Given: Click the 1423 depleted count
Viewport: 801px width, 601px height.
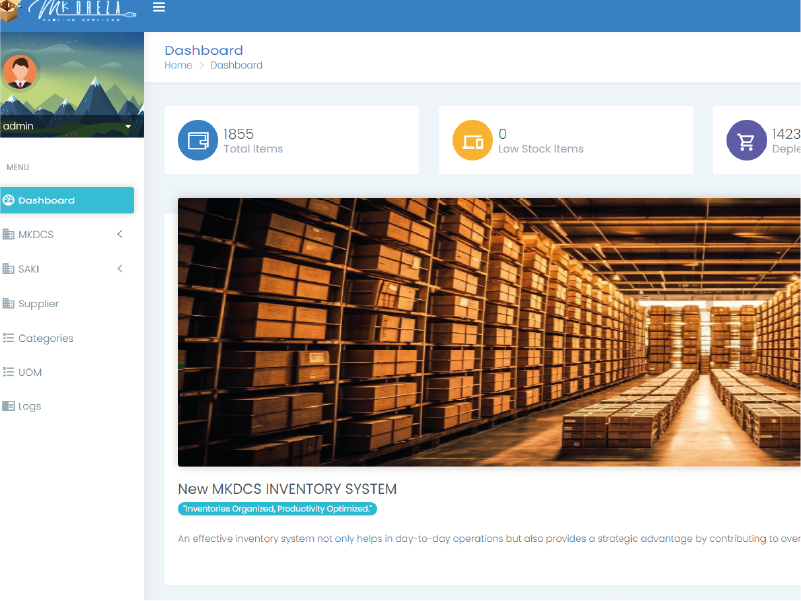Looking at the screenshot, I should click(786, 134).
